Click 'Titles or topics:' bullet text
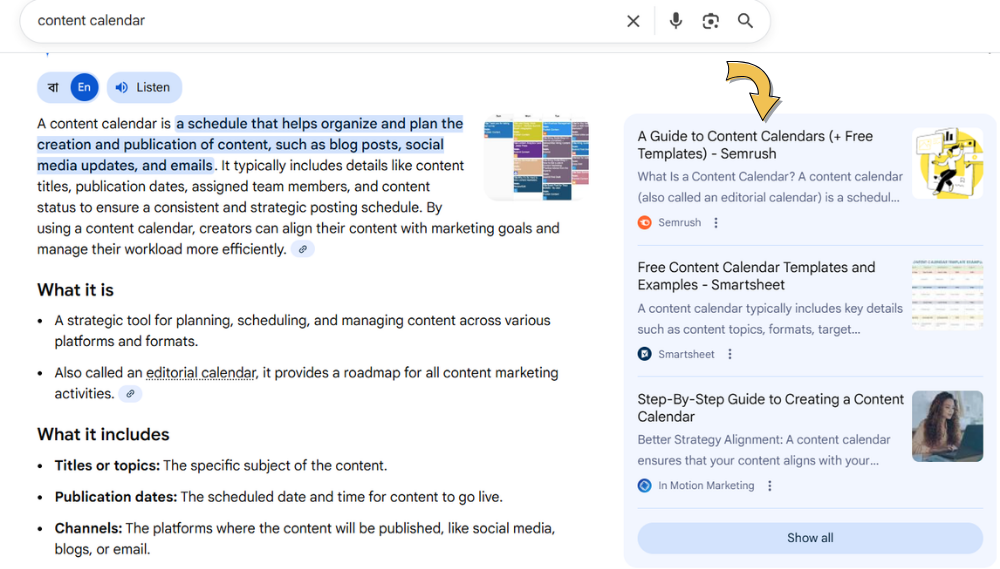Image resolution: width=1000 pixels, height=569 pixels. coord(107,466)
